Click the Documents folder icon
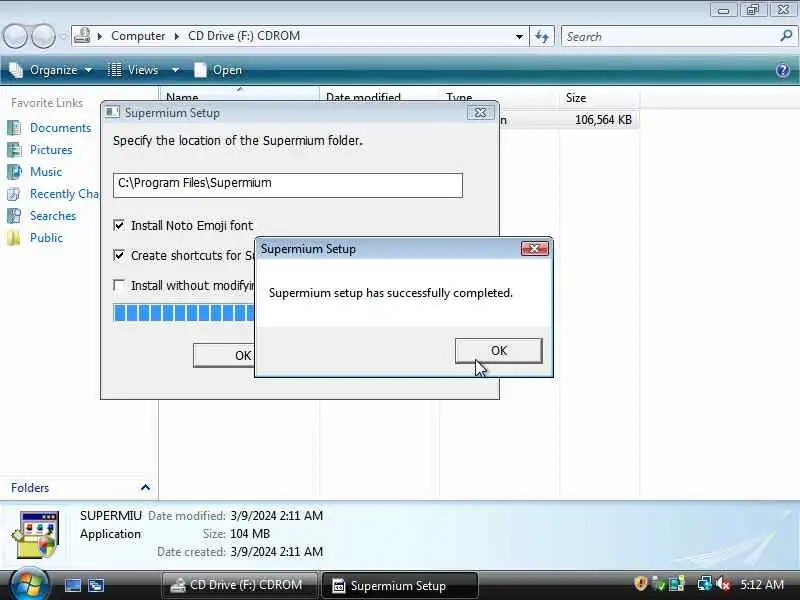800x600 pixels. (x=14, y=128)
